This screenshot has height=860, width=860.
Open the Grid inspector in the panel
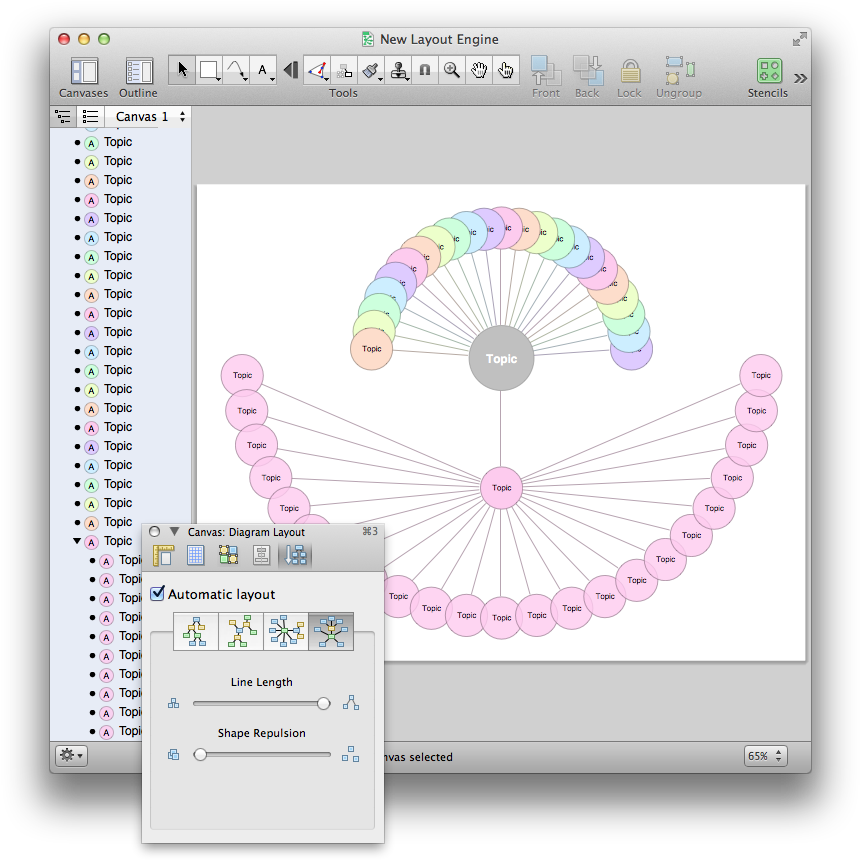[196, 556]
